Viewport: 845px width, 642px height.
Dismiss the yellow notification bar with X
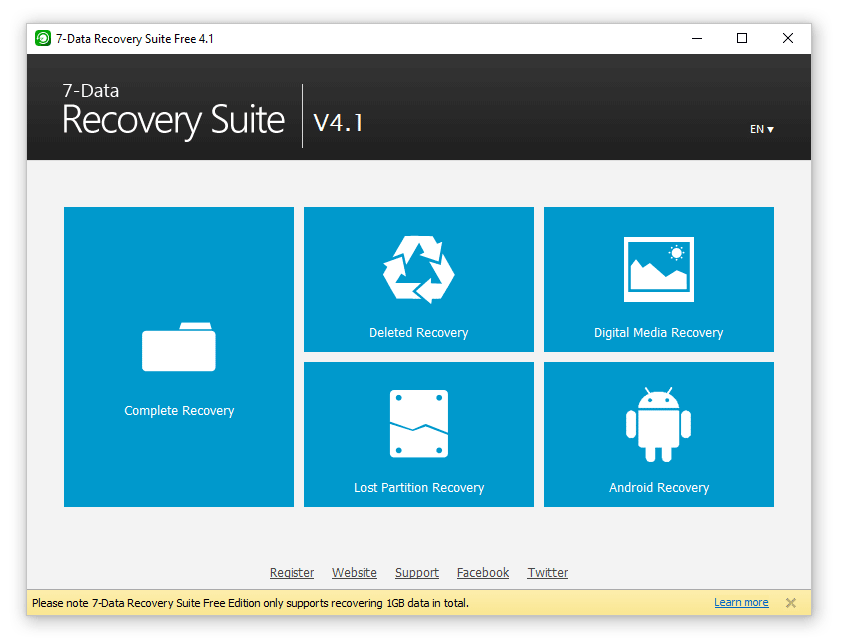click(791, 603)
